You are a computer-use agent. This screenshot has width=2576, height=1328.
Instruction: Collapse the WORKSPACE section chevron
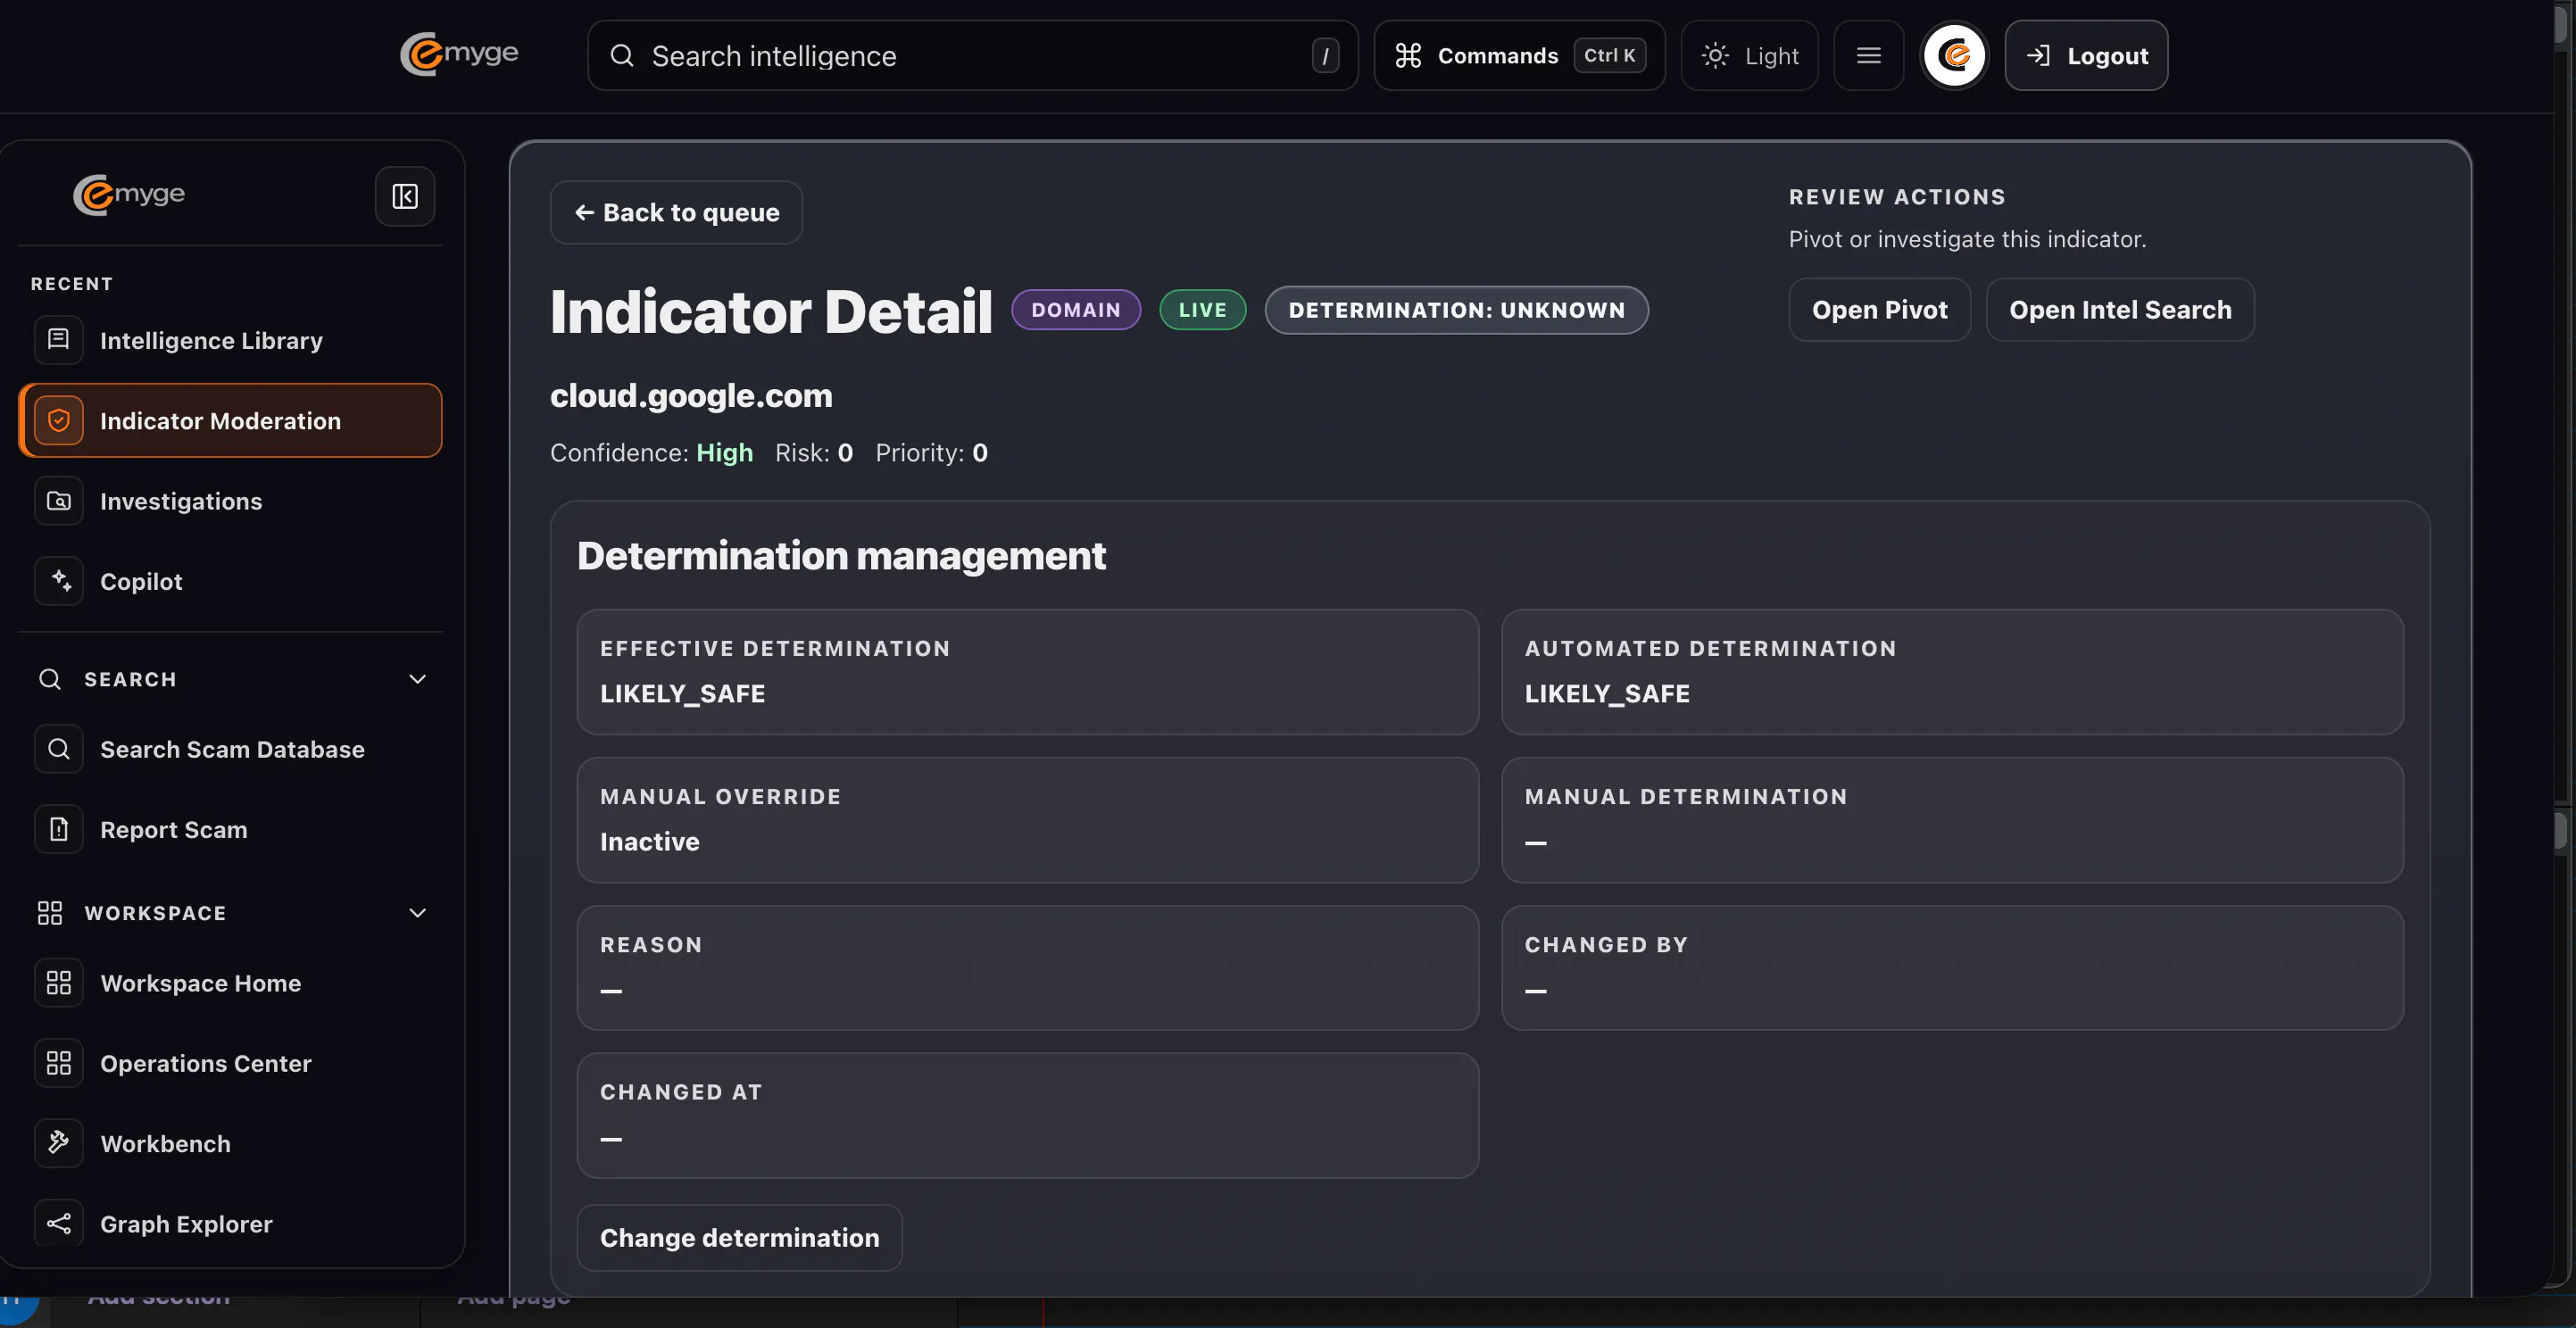pyautogui.click(x=418, y=913)
